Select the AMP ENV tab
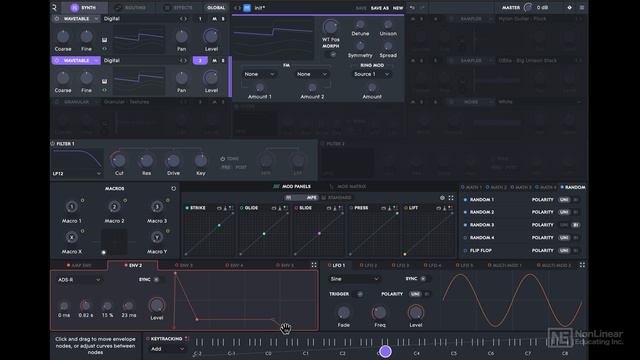This screenshot has width=640, height=360. [x=79, y=265]
